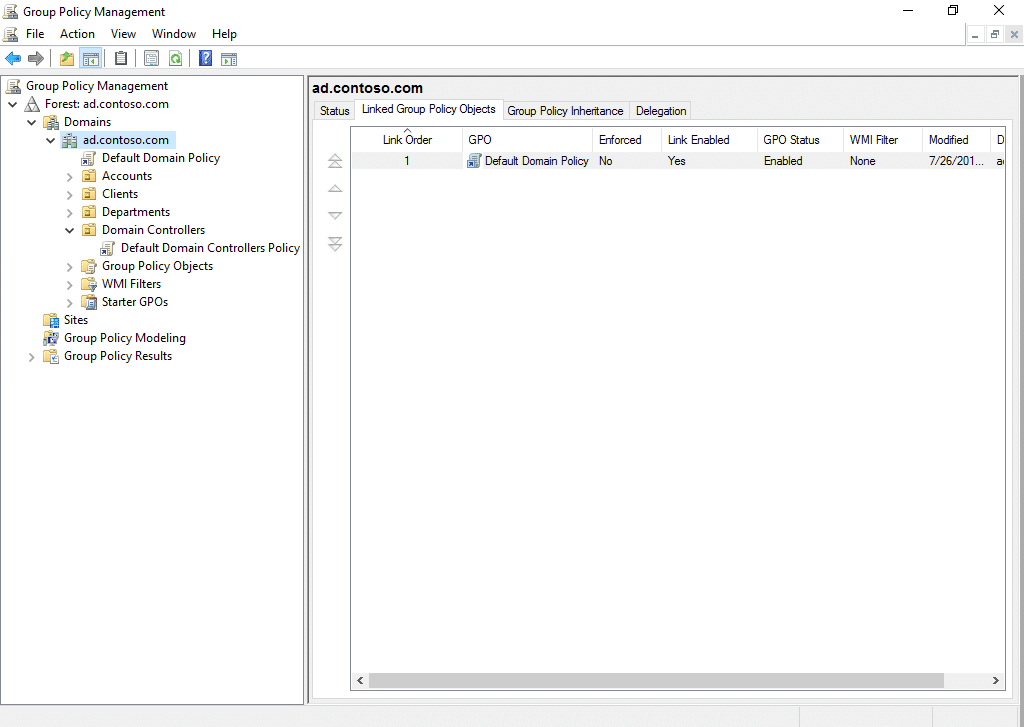Click the Domains folder icon
This screenshot has height=727, width=1024.
pos(51,122)
